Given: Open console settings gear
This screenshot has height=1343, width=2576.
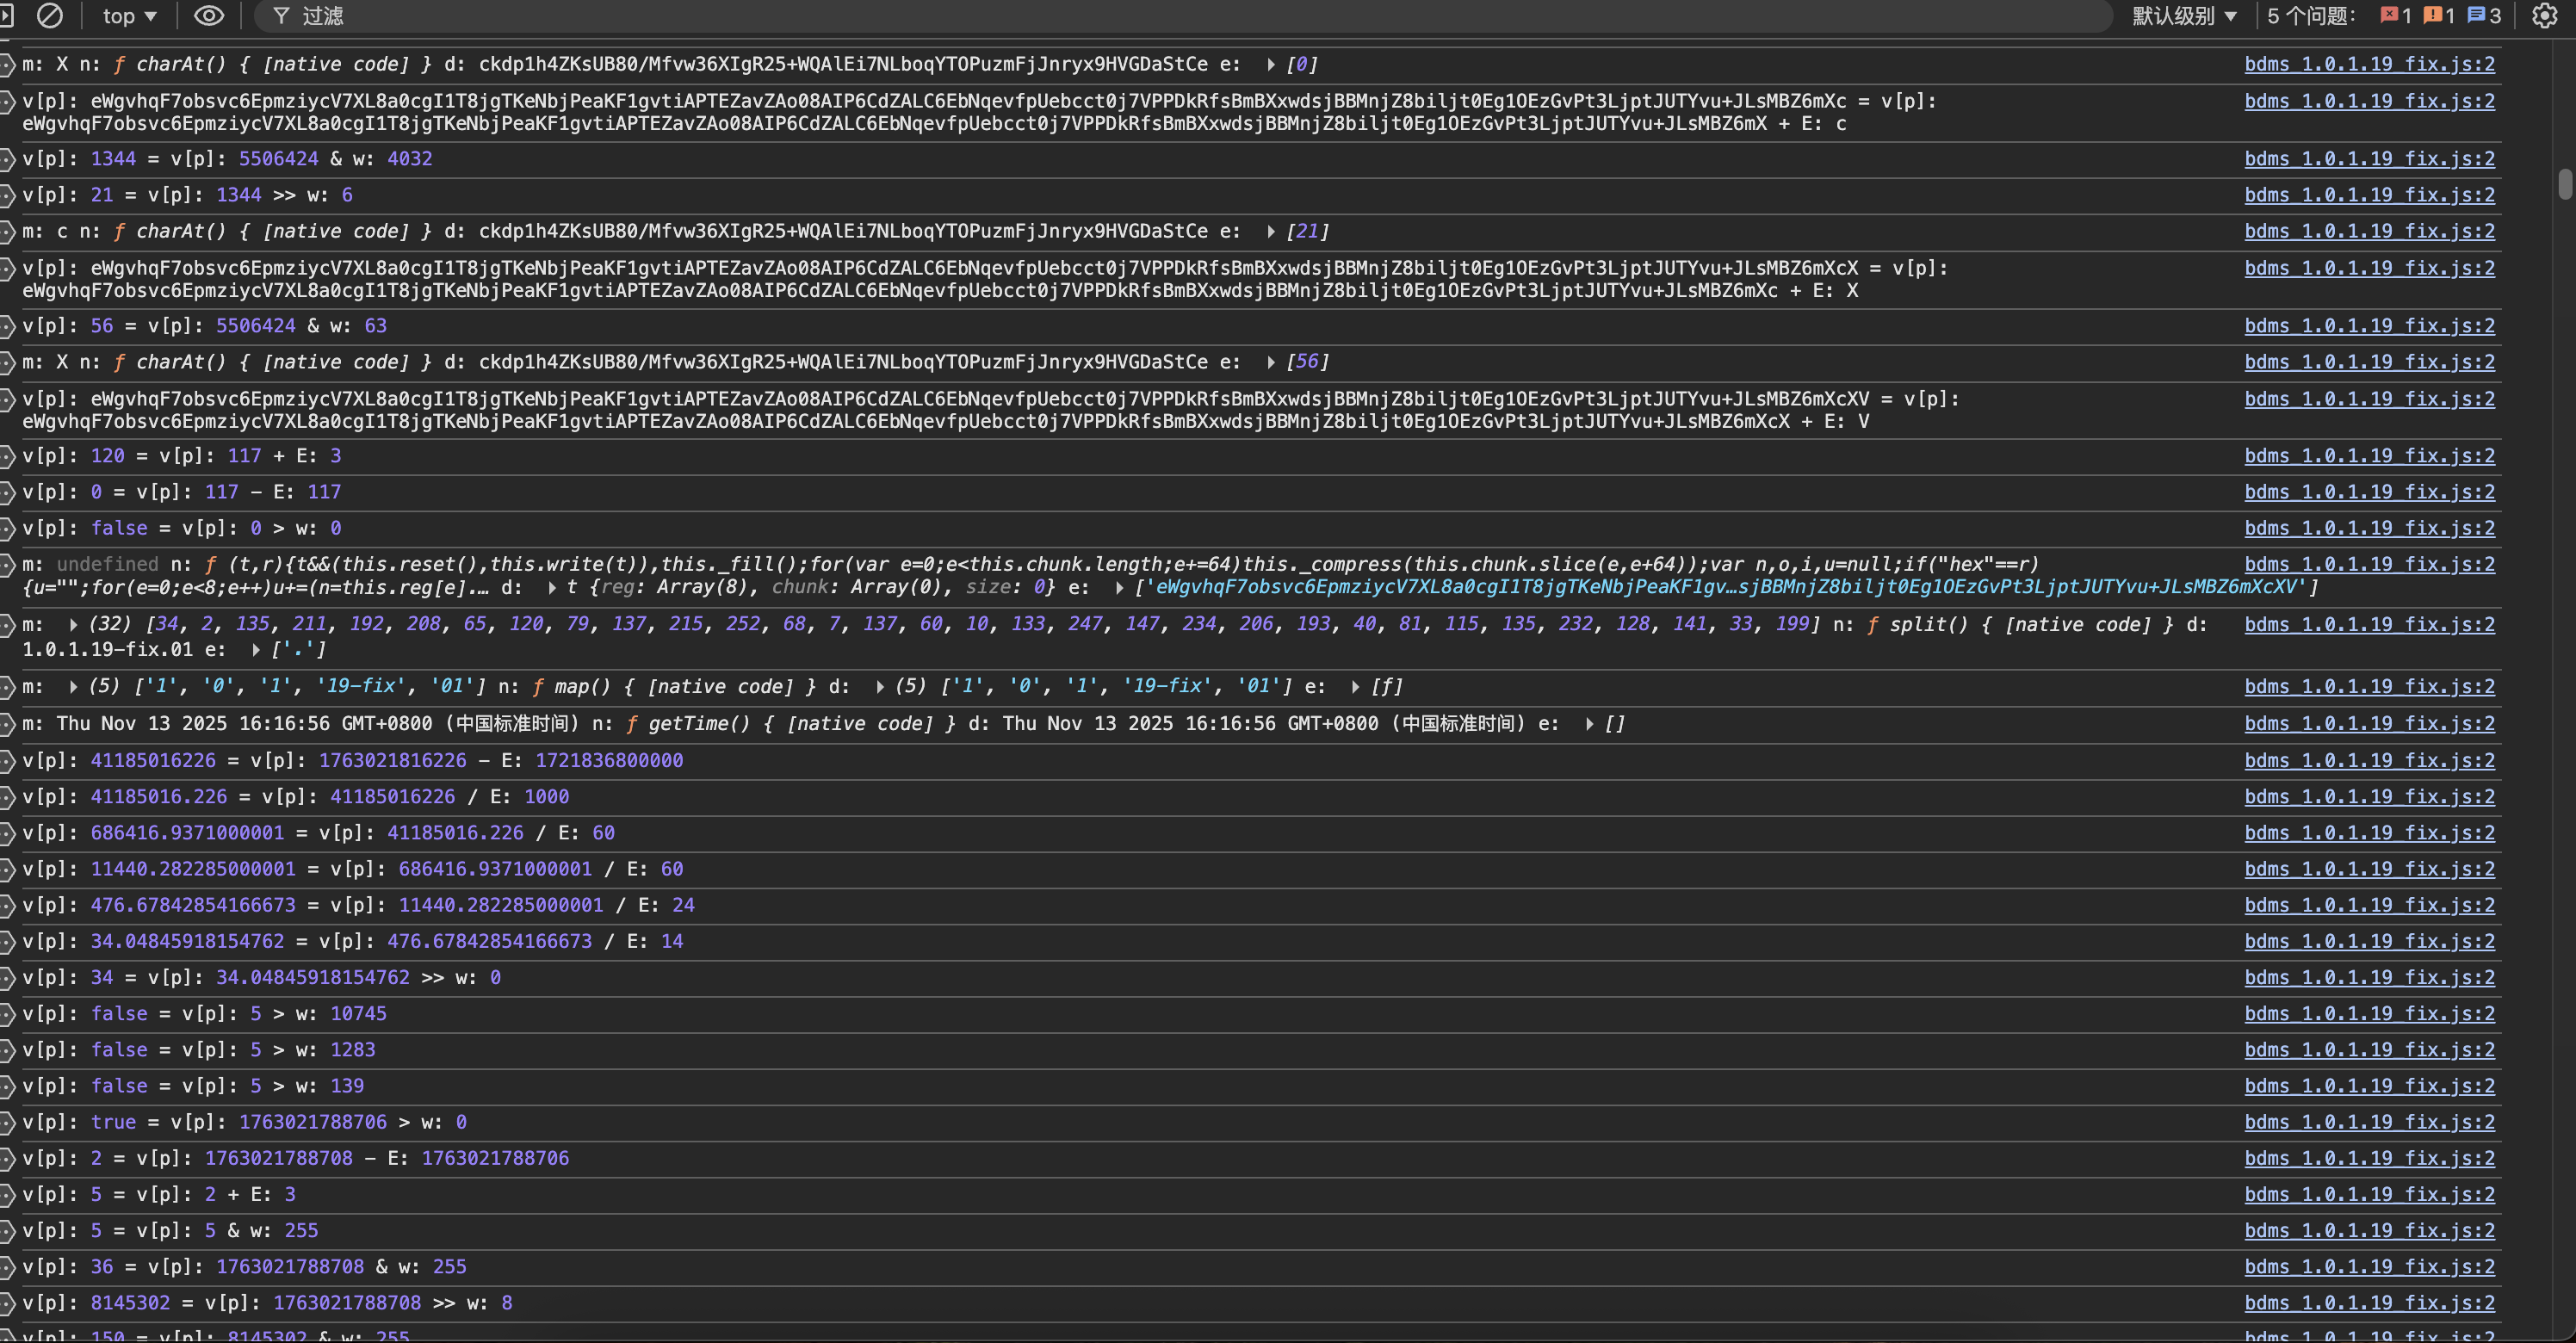Looking at the screenshot, I should [x=2544, y=16].
